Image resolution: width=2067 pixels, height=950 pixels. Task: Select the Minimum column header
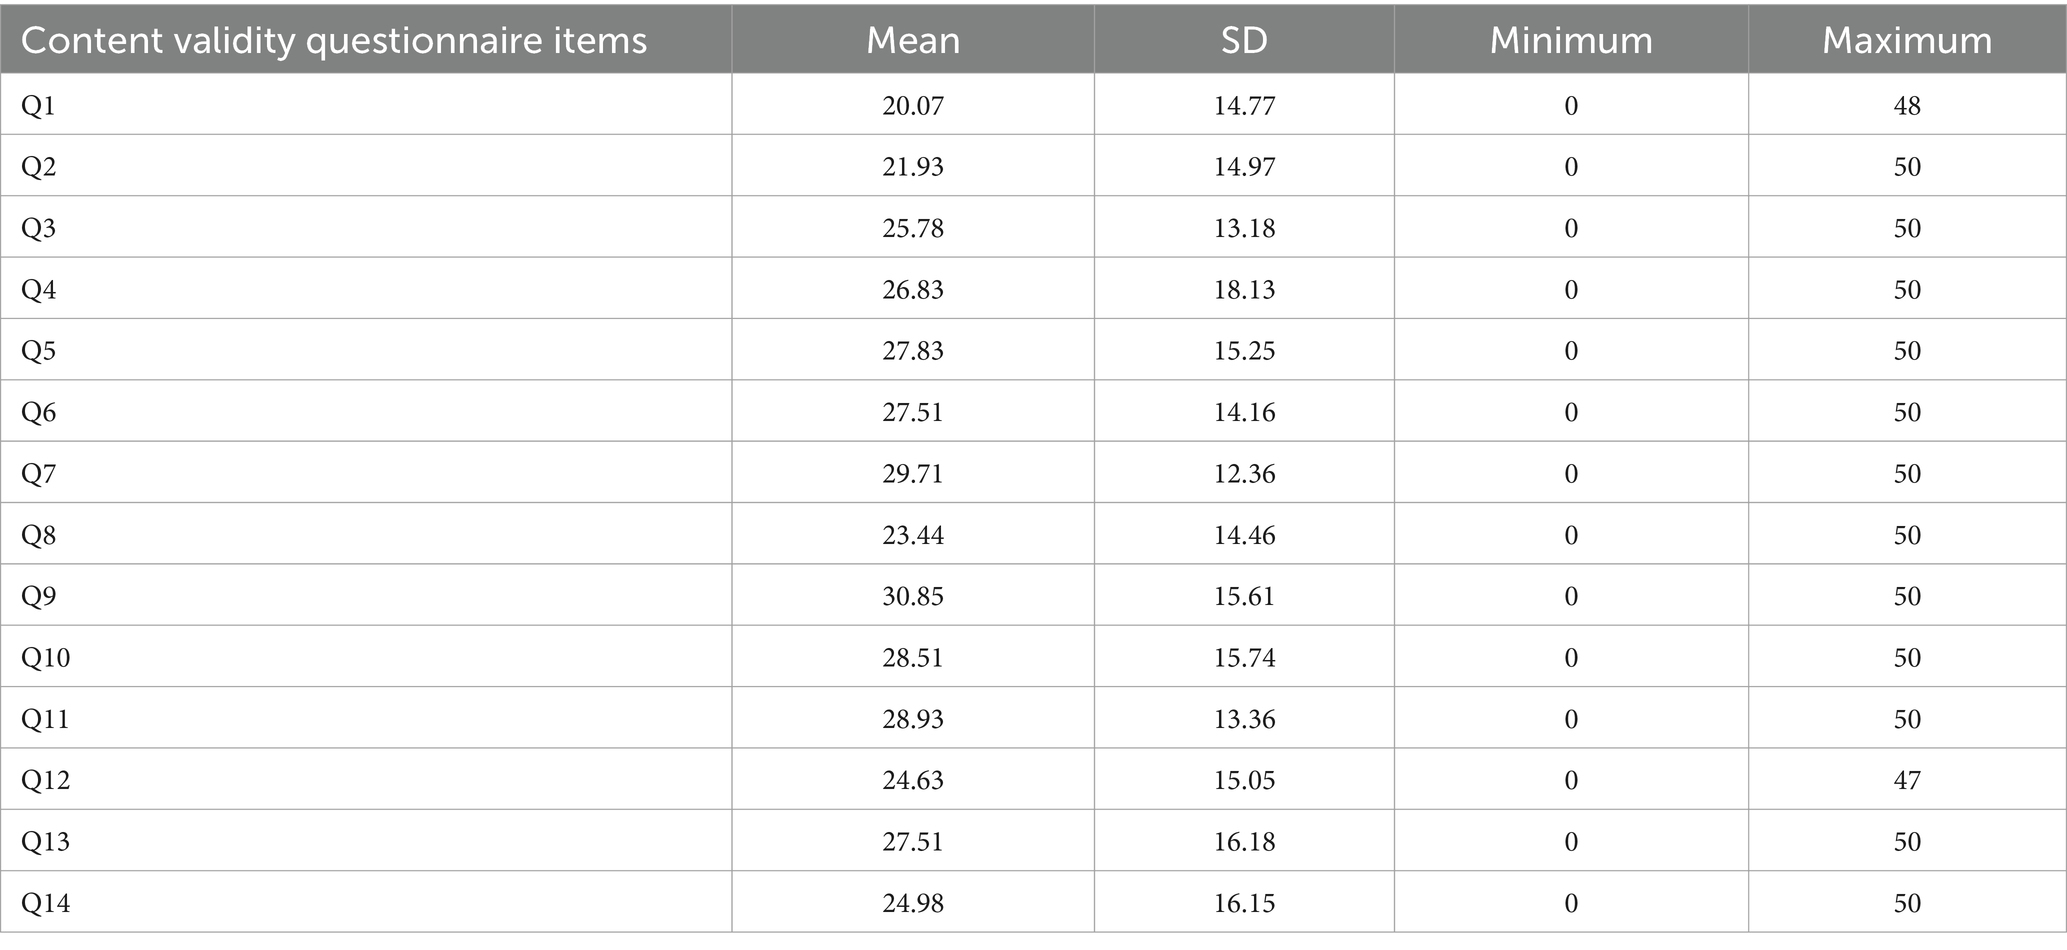[1571, 41]
